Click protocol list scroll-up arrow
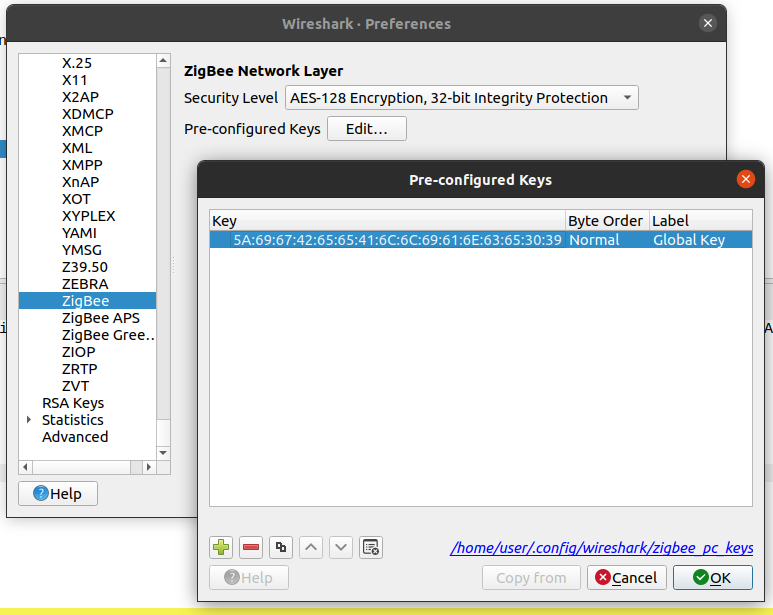This screenshot has width=773, height=615. (163, 61)
